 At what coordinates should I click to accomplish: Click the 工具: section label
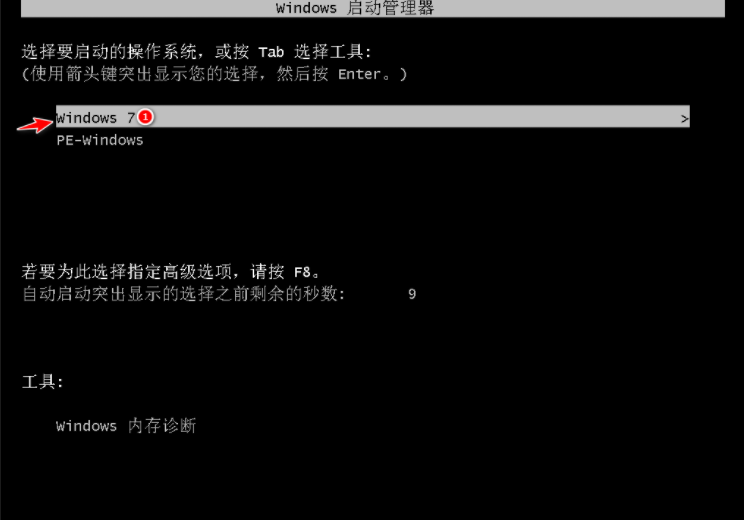point(43,381)
